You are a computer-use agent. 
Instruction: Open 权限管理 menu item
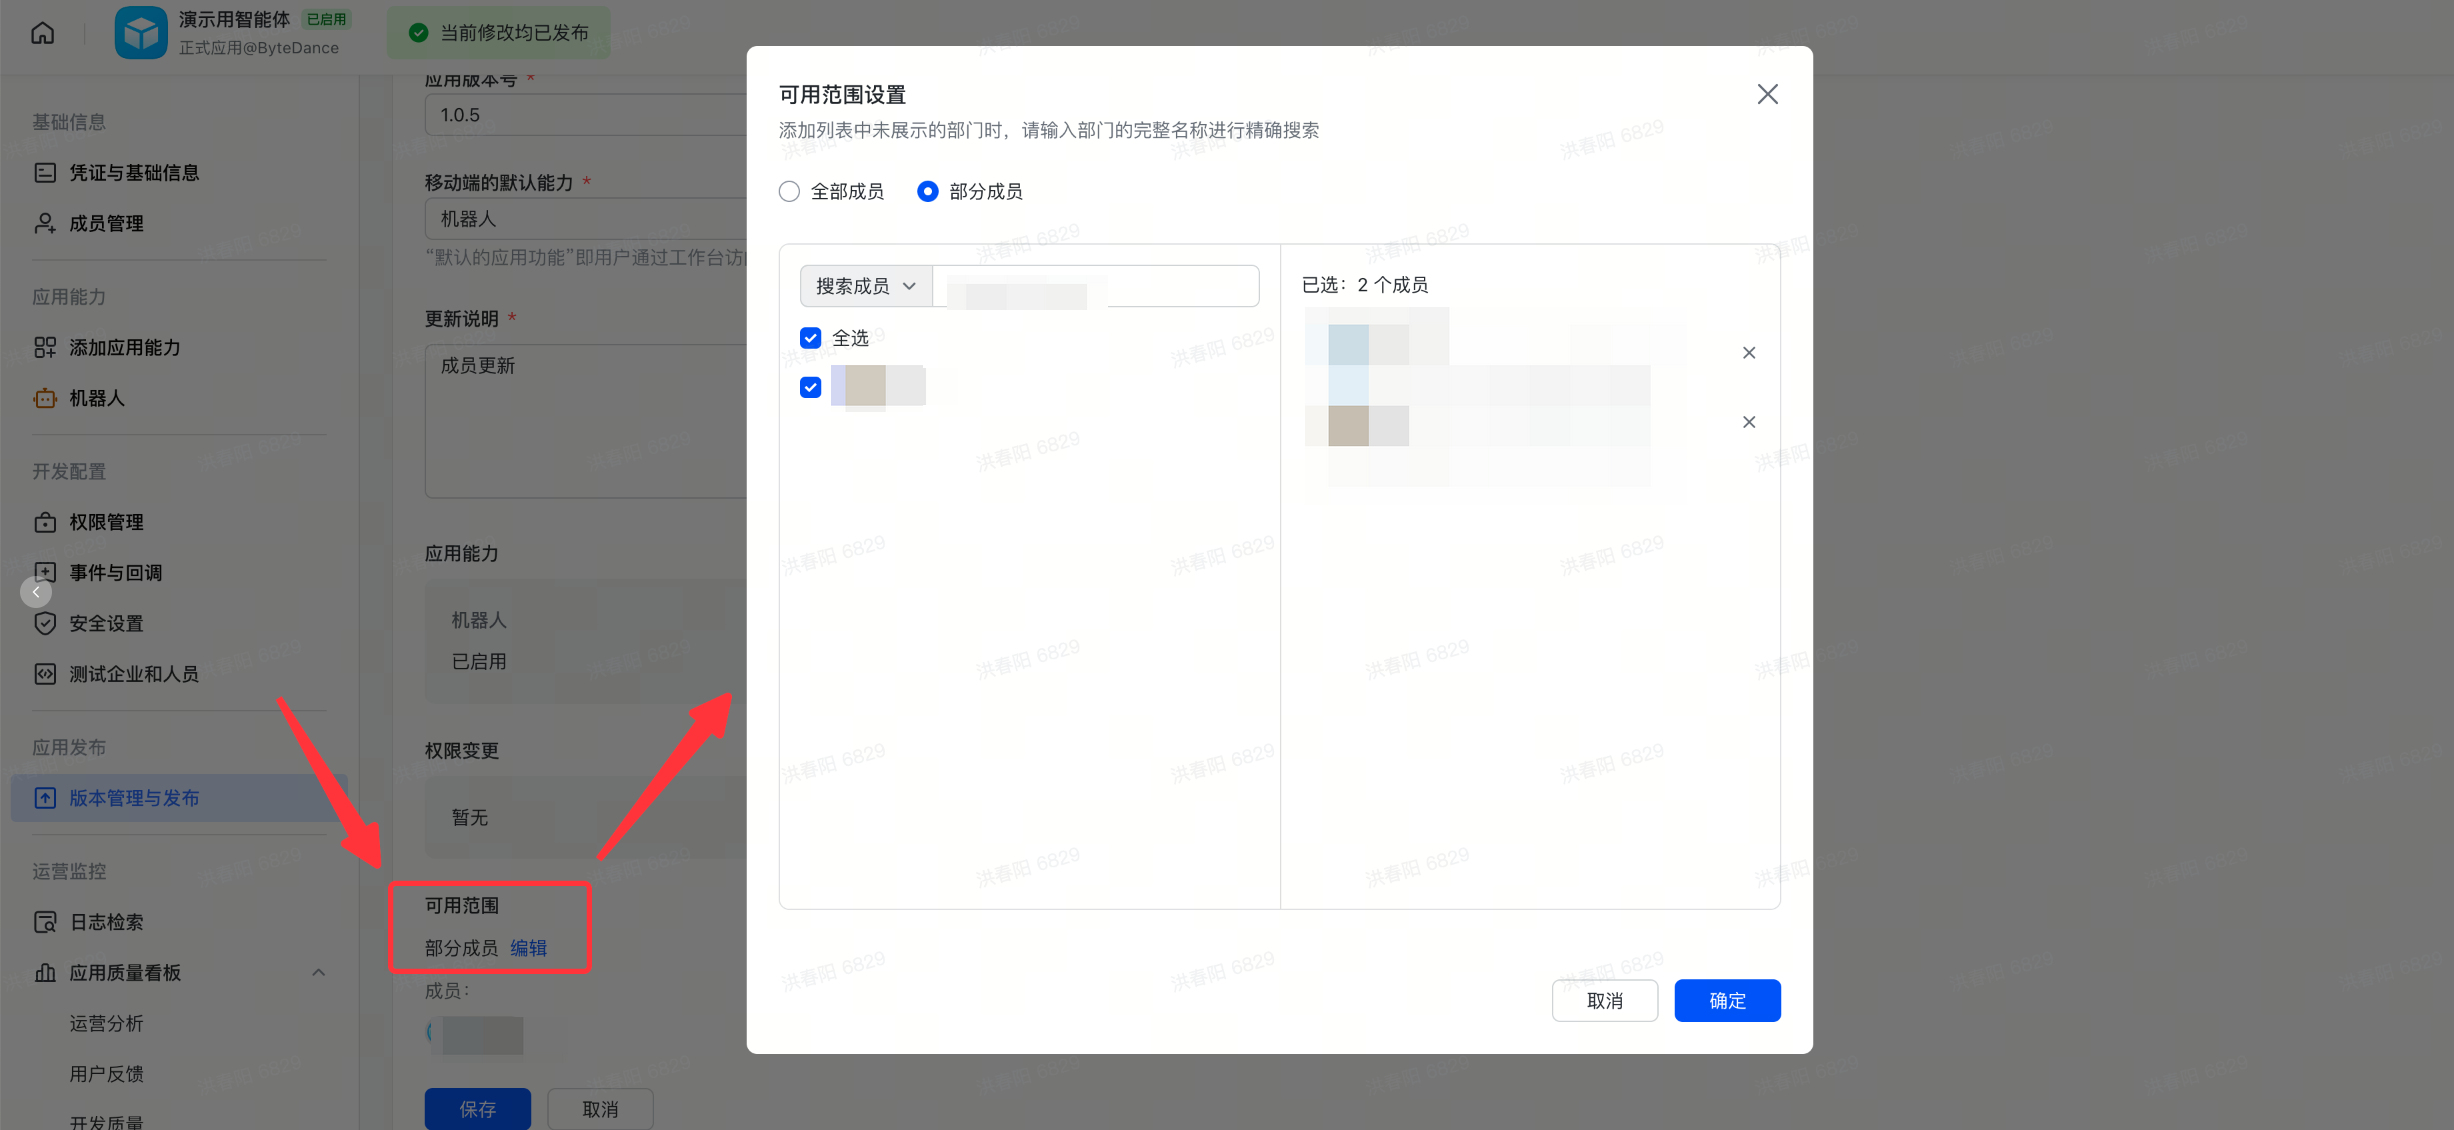pyautogui.click(x=106, y=522)
